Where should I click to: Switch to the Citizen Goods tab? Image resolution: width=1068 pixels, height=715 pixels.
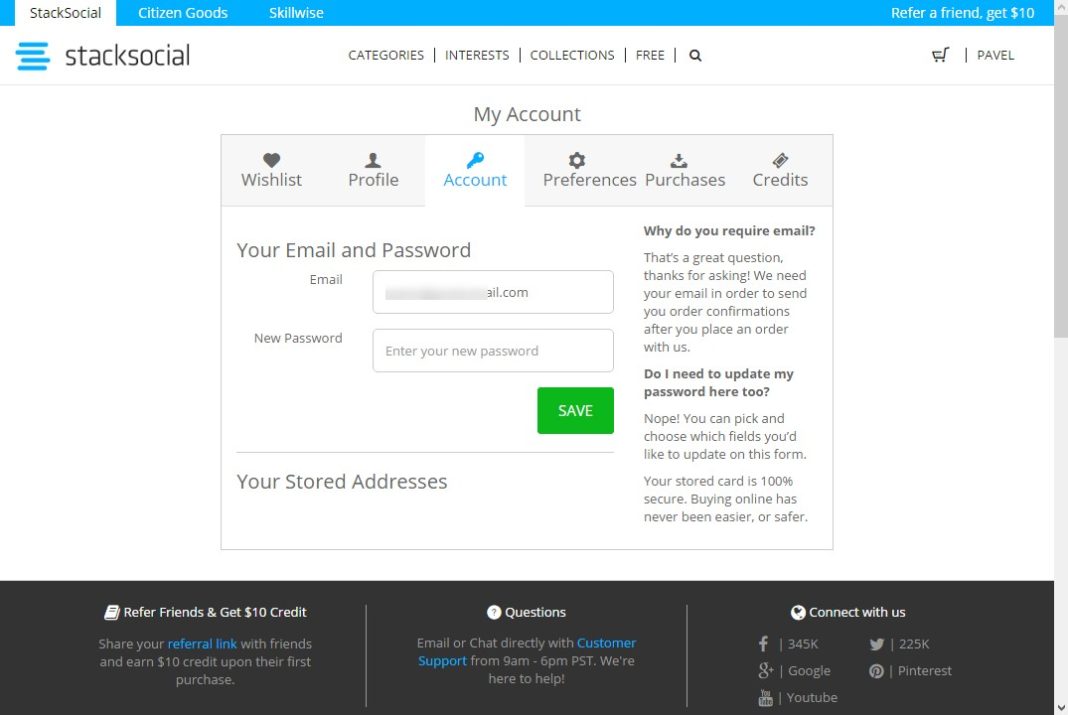[x=183, y=13]
